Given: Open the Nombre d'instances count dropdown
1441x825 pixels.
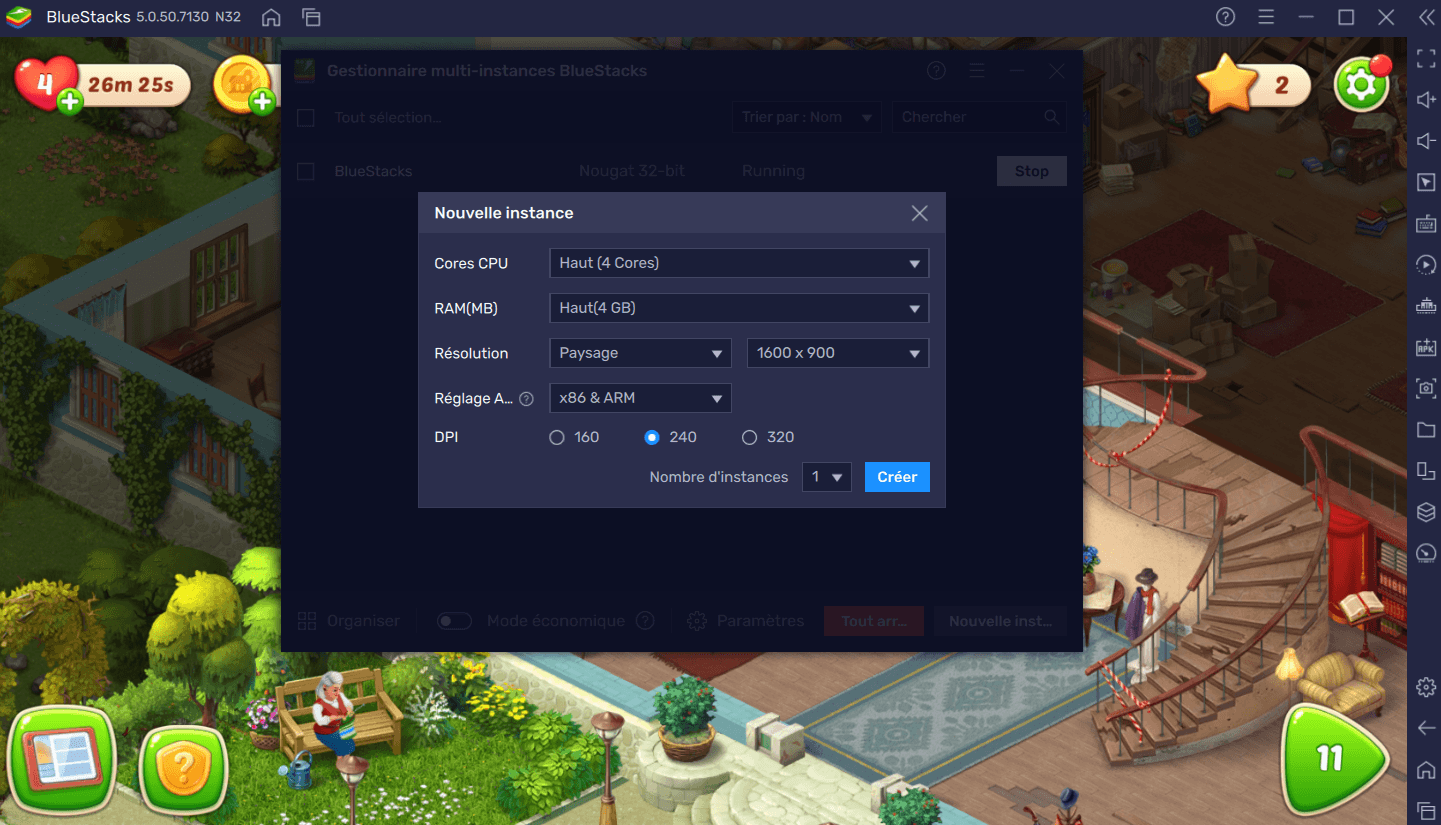Looking at the screenshot, I should [827, 477].
